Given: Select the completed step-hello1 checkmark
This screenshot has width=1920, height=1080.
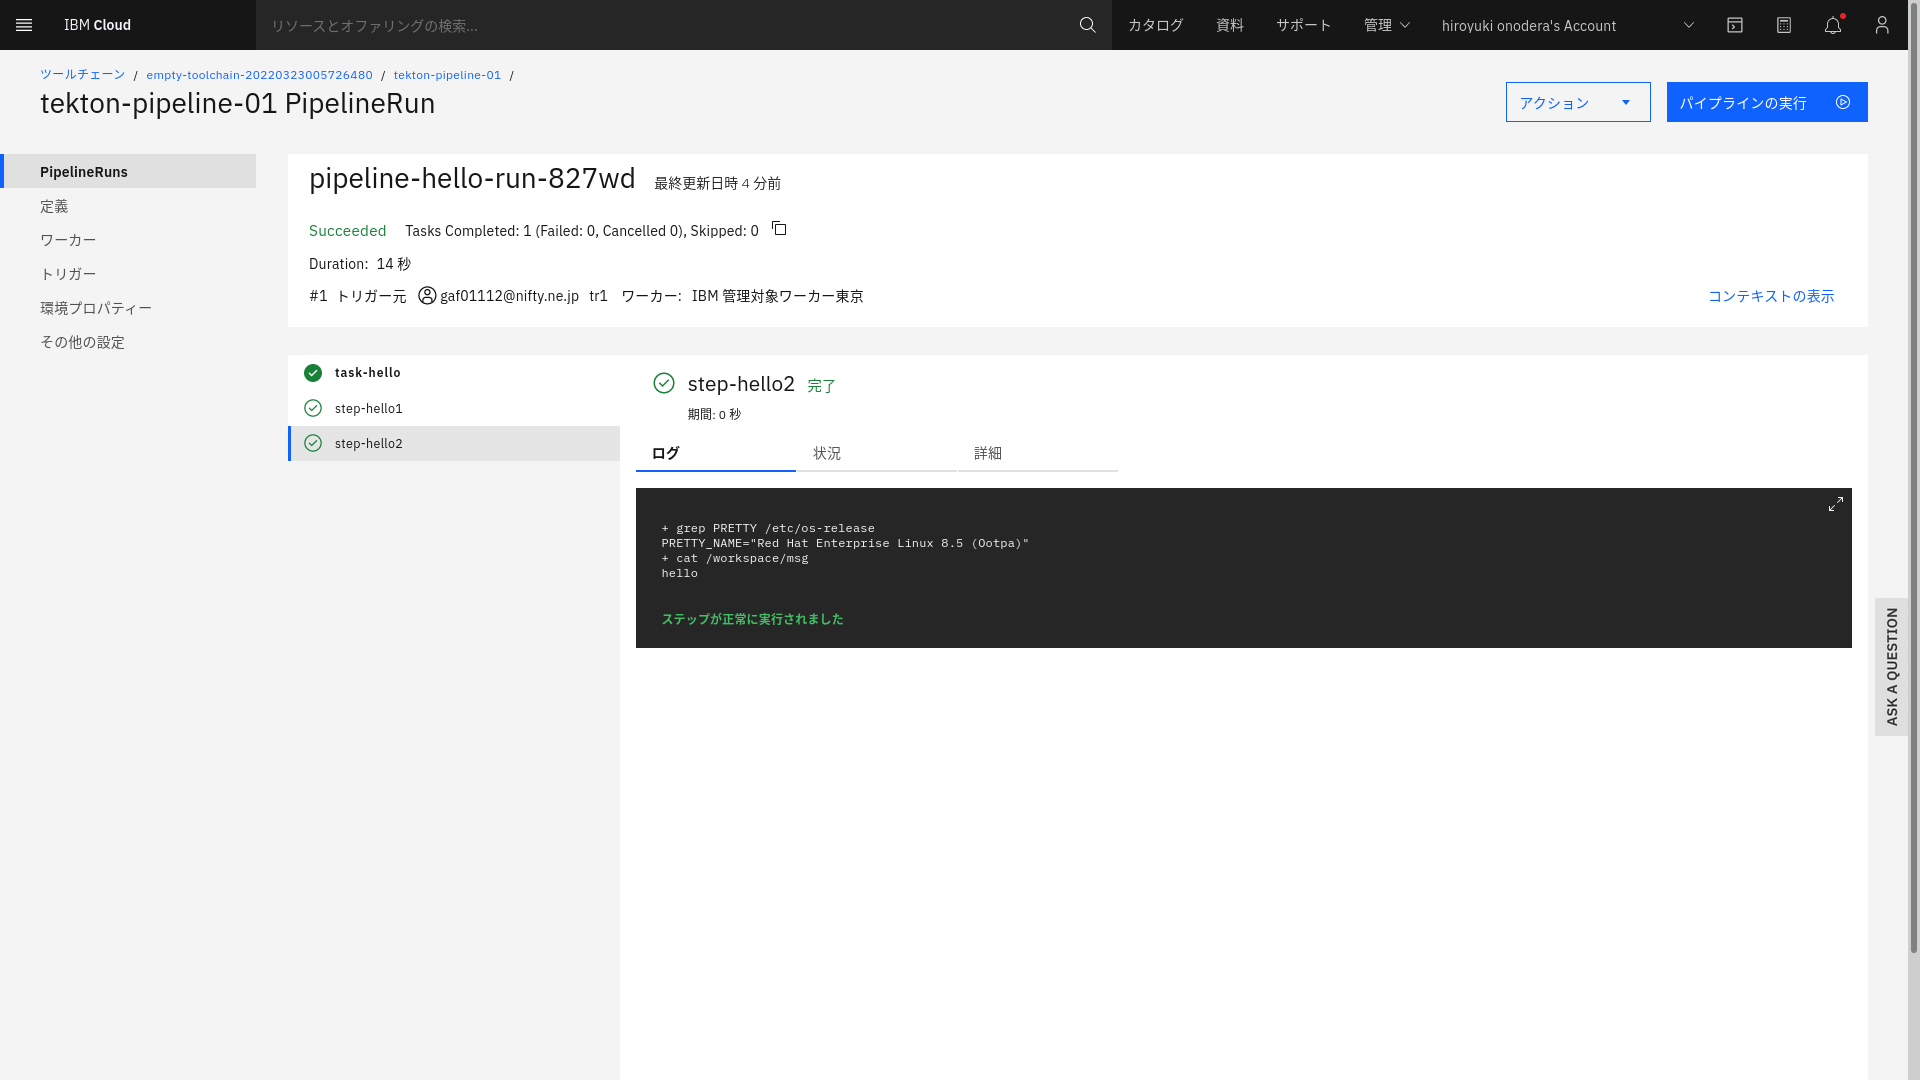Looking at the screenshot, I should pyautogui.click(x=312, y=408).
